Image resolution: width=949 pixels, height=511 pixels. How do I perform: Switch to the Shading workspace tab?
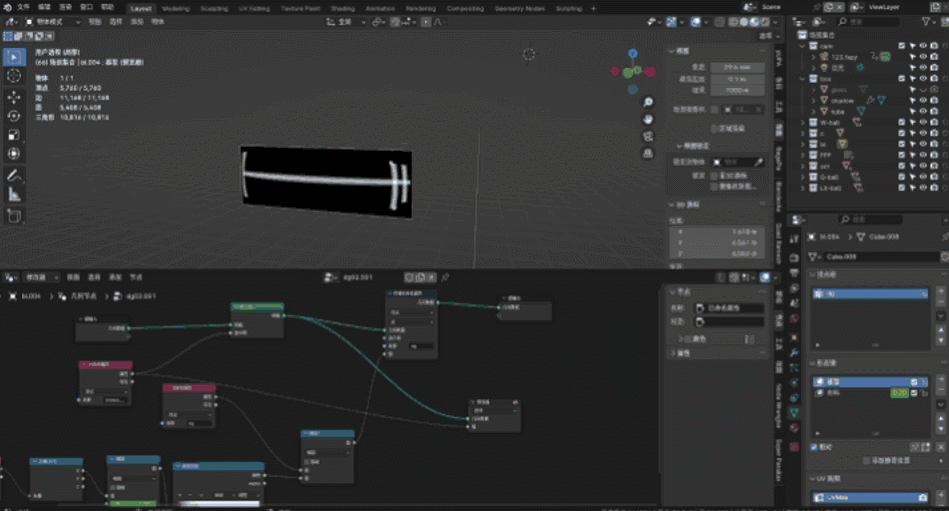[x=343, y=8]
